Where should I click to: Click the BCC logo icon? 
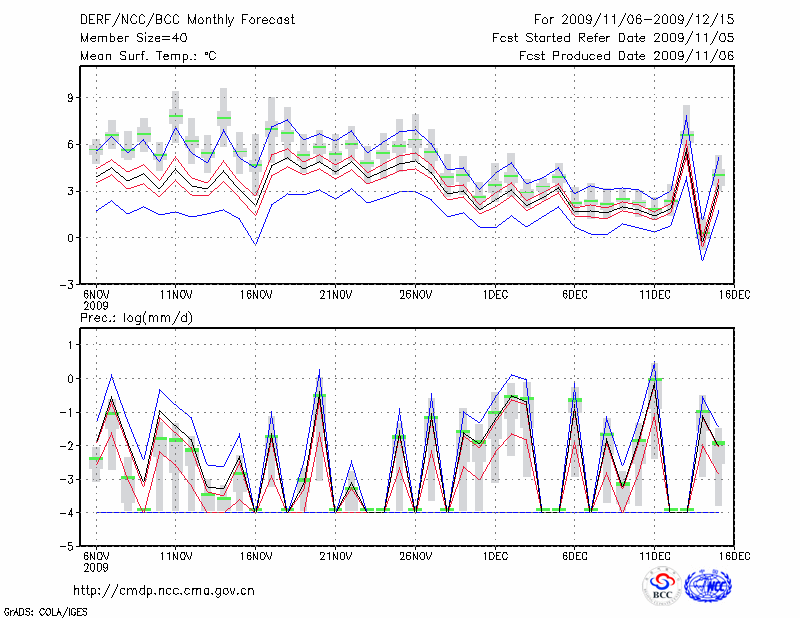tap(661, 586)
